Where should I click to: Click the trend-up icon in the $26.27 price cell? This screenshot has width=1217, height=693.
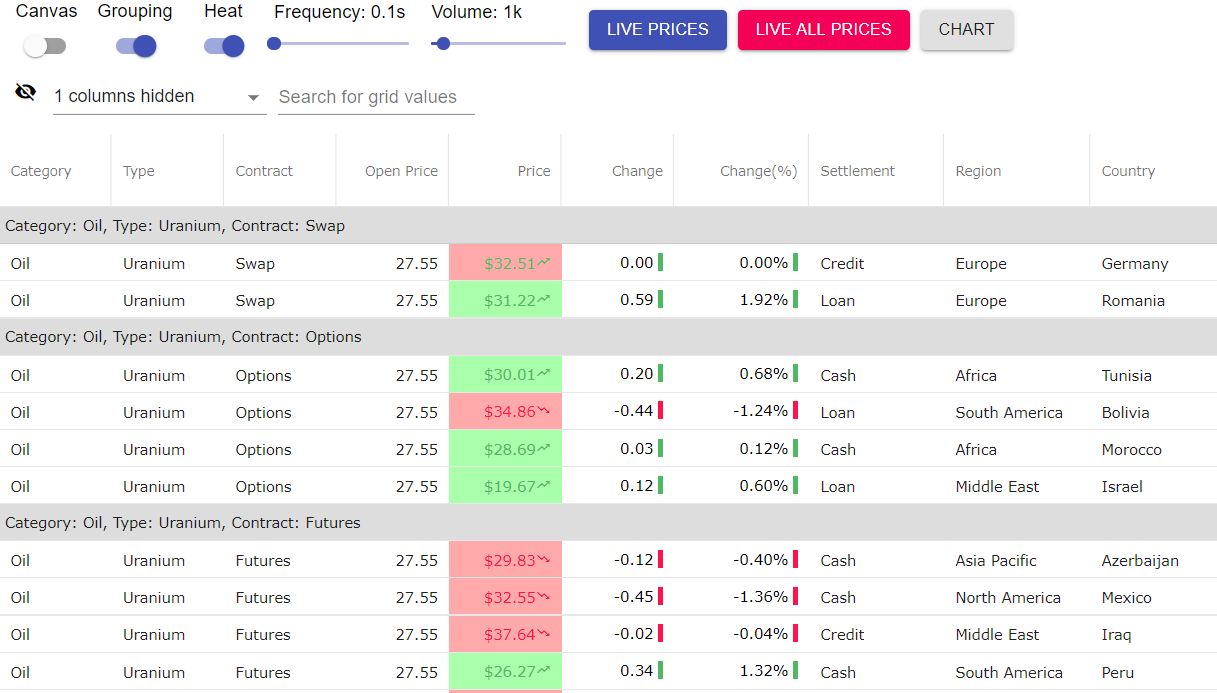(544, 672)
